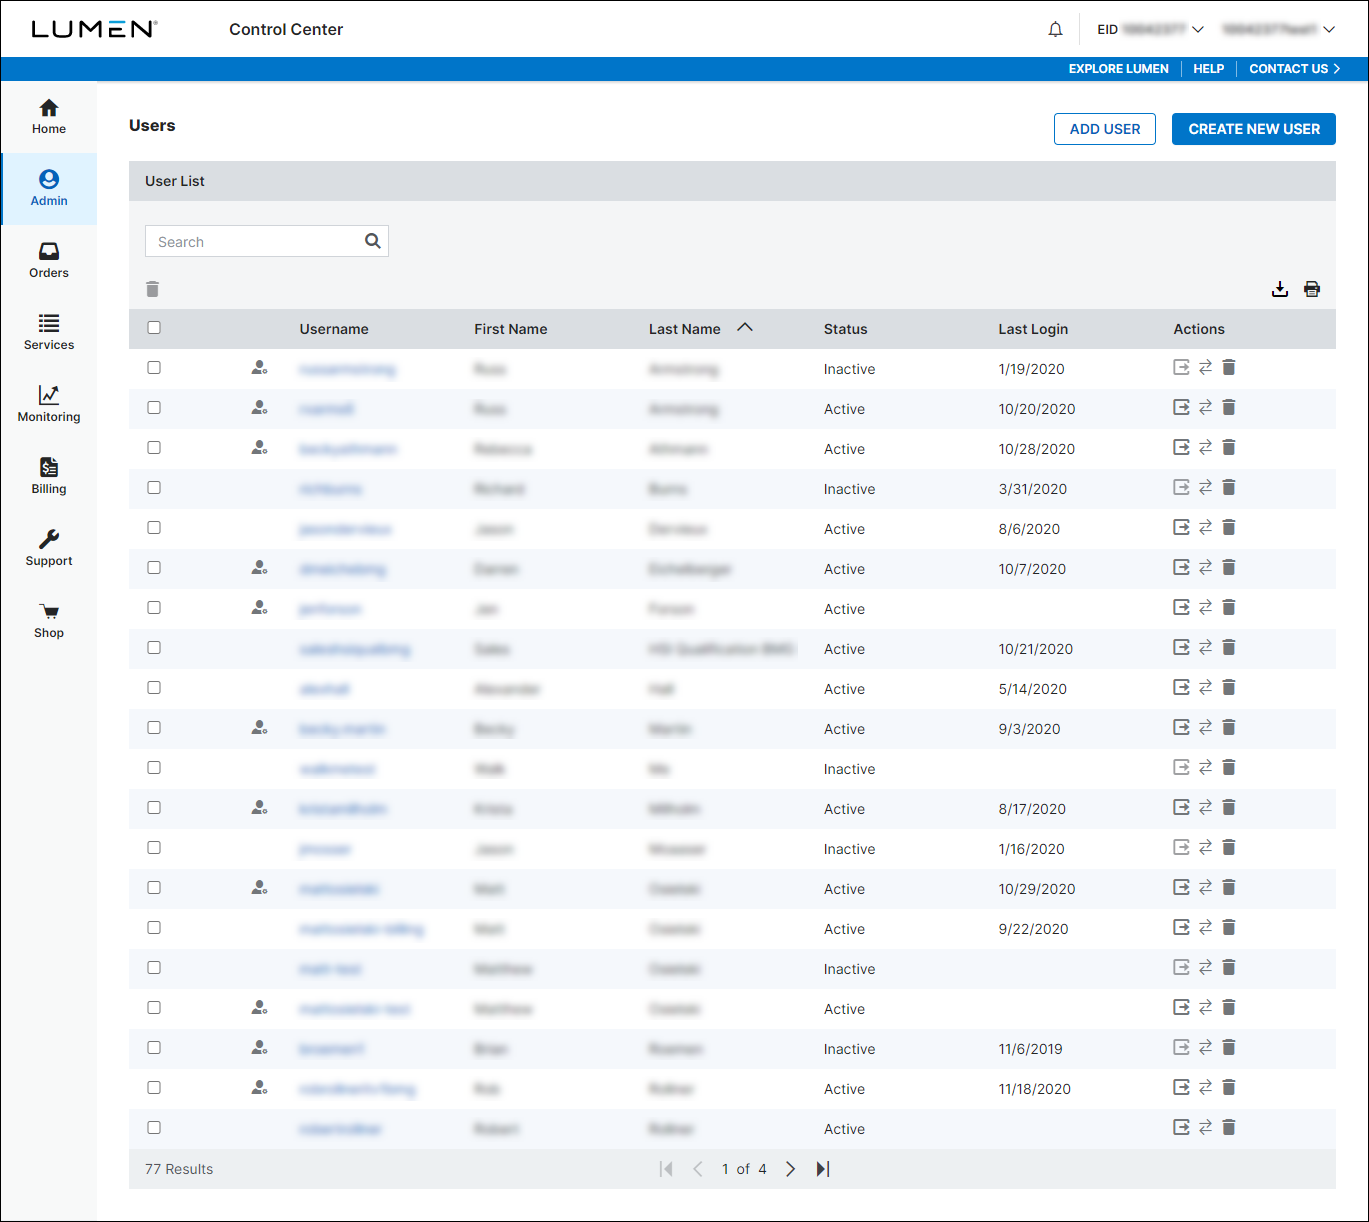Expand the user account dropdown at top right
Viewport: 1369px width, 1222px height.
pos(1278,29)
